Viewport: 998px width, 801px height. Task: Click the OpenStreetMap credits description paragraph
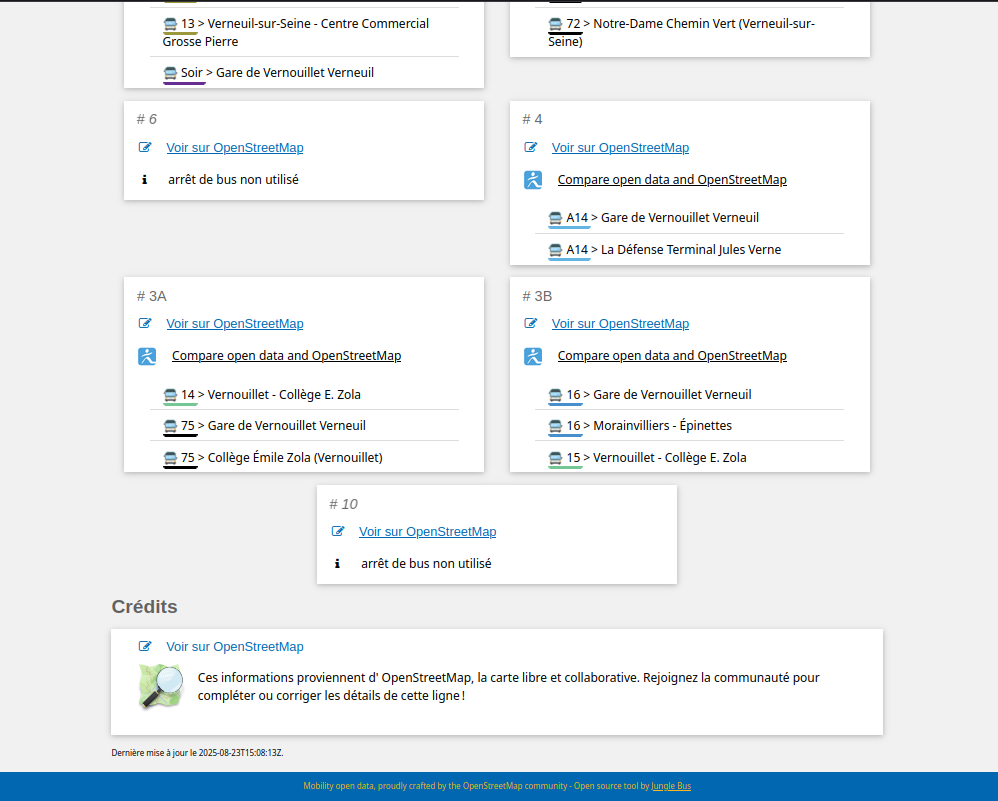point(509,686)
